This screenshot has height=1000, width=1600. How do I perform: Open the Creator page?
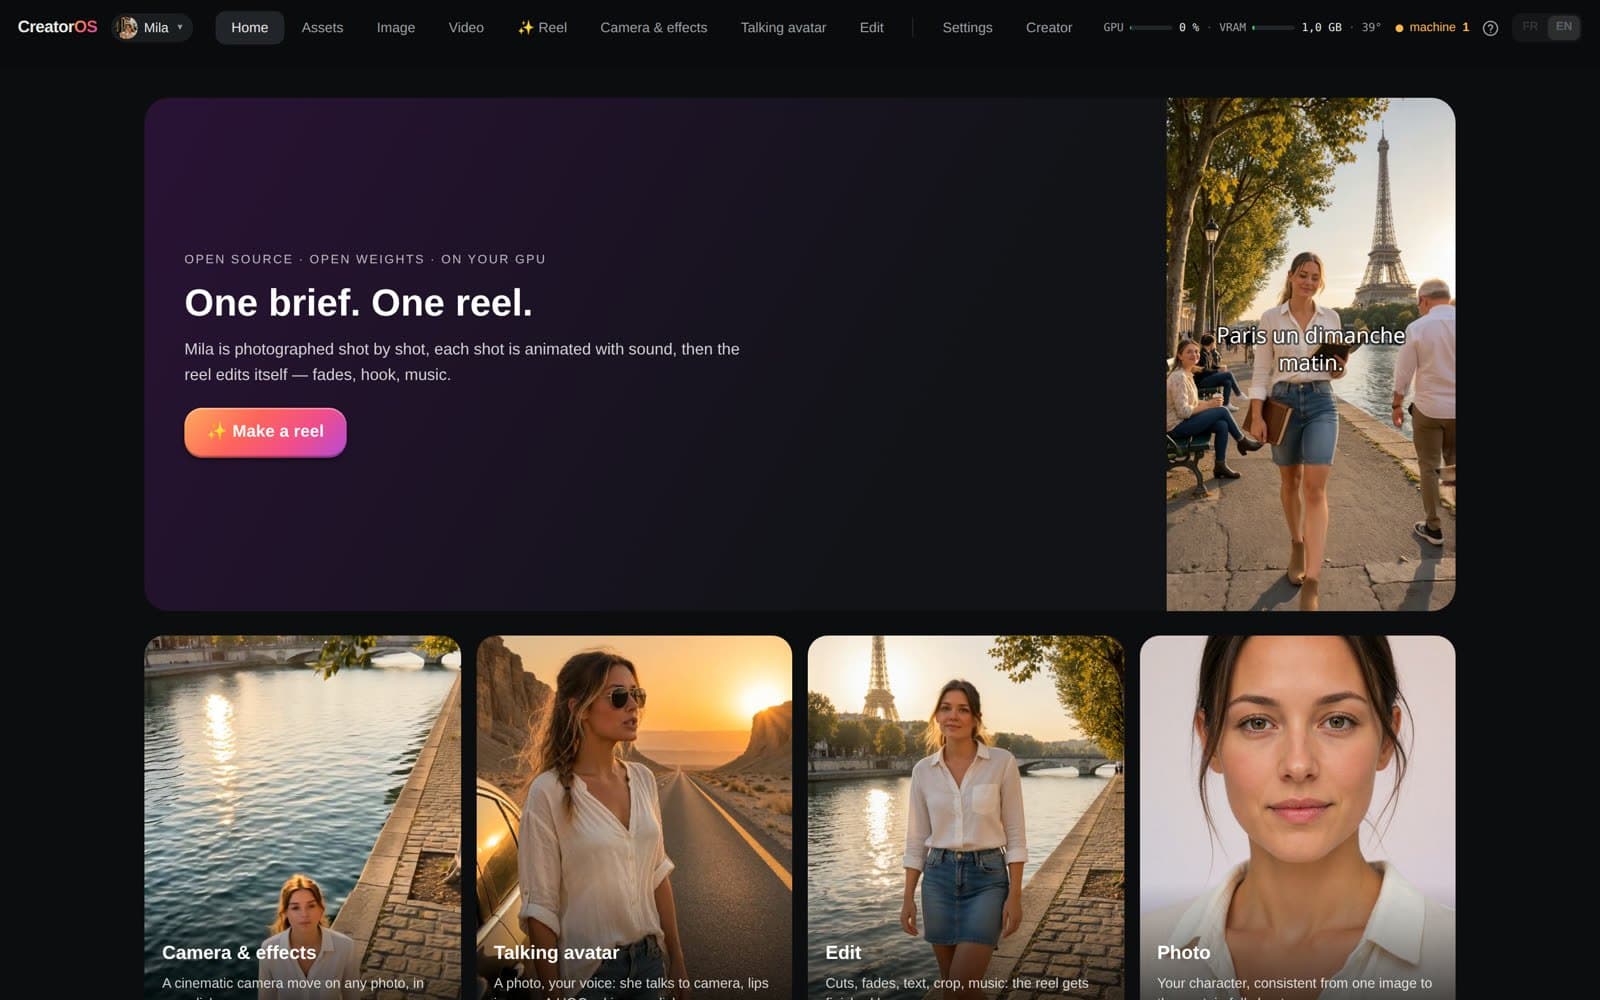coord(1049,27)
